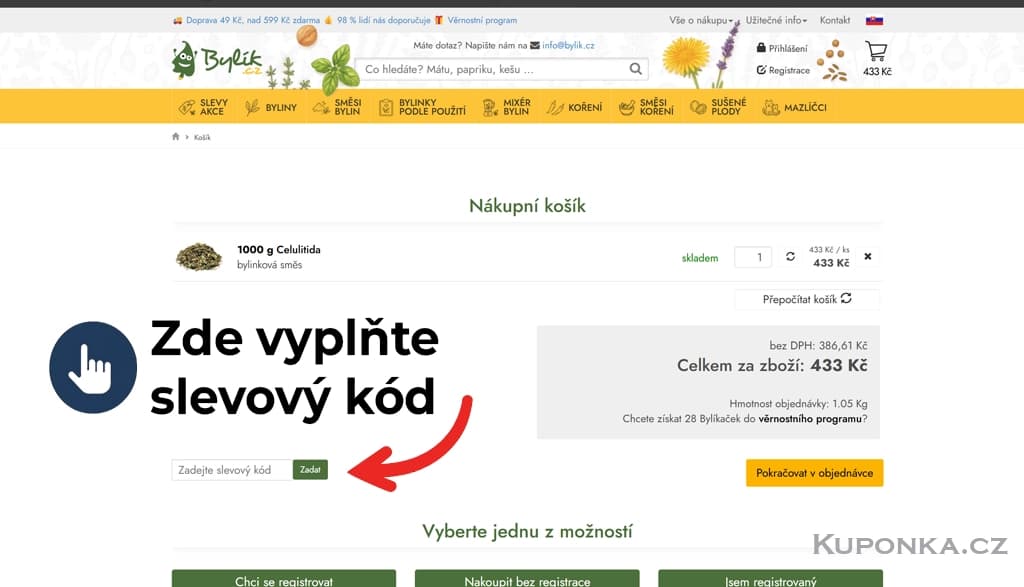
Task: Click refresh quantity icon next to item
Action: coord(790,257)
